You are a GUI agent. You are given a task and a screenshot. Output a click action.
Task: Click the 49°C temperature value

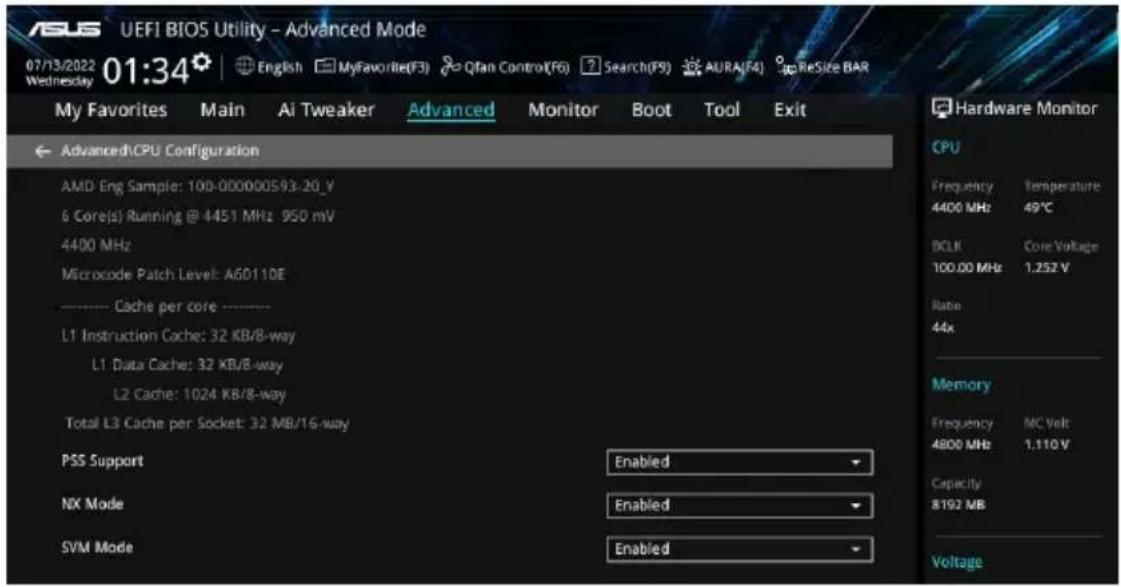click(x=1038, y=208)
